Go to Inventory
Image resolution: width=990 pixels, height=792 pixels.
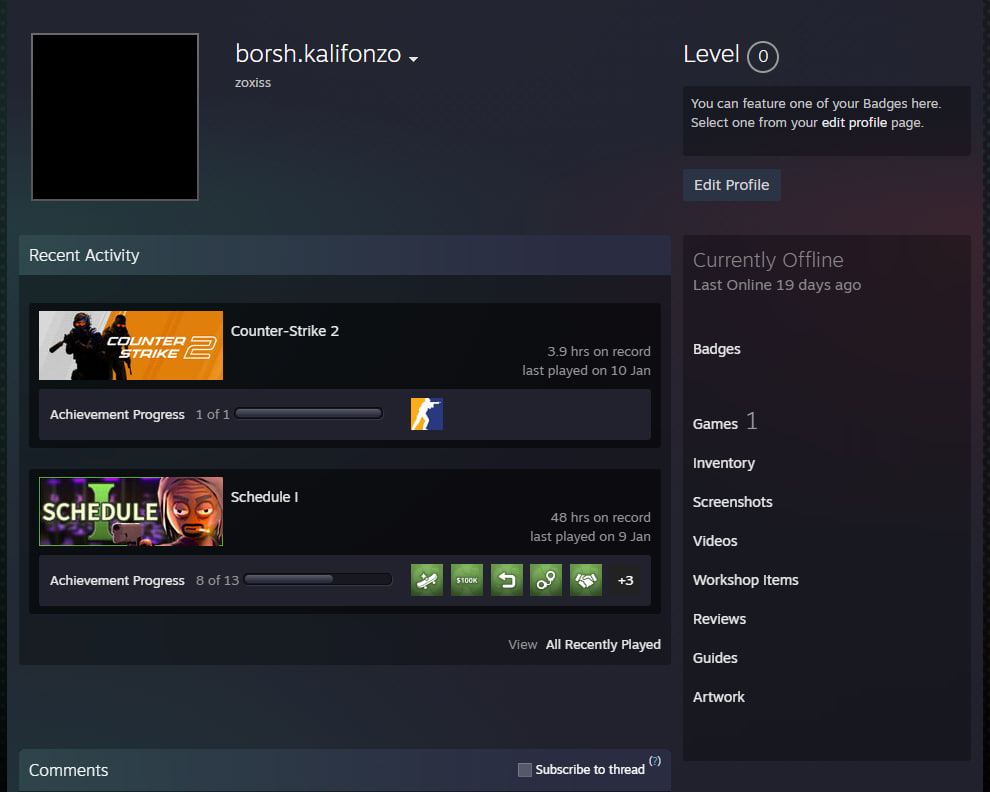[724, 463]
